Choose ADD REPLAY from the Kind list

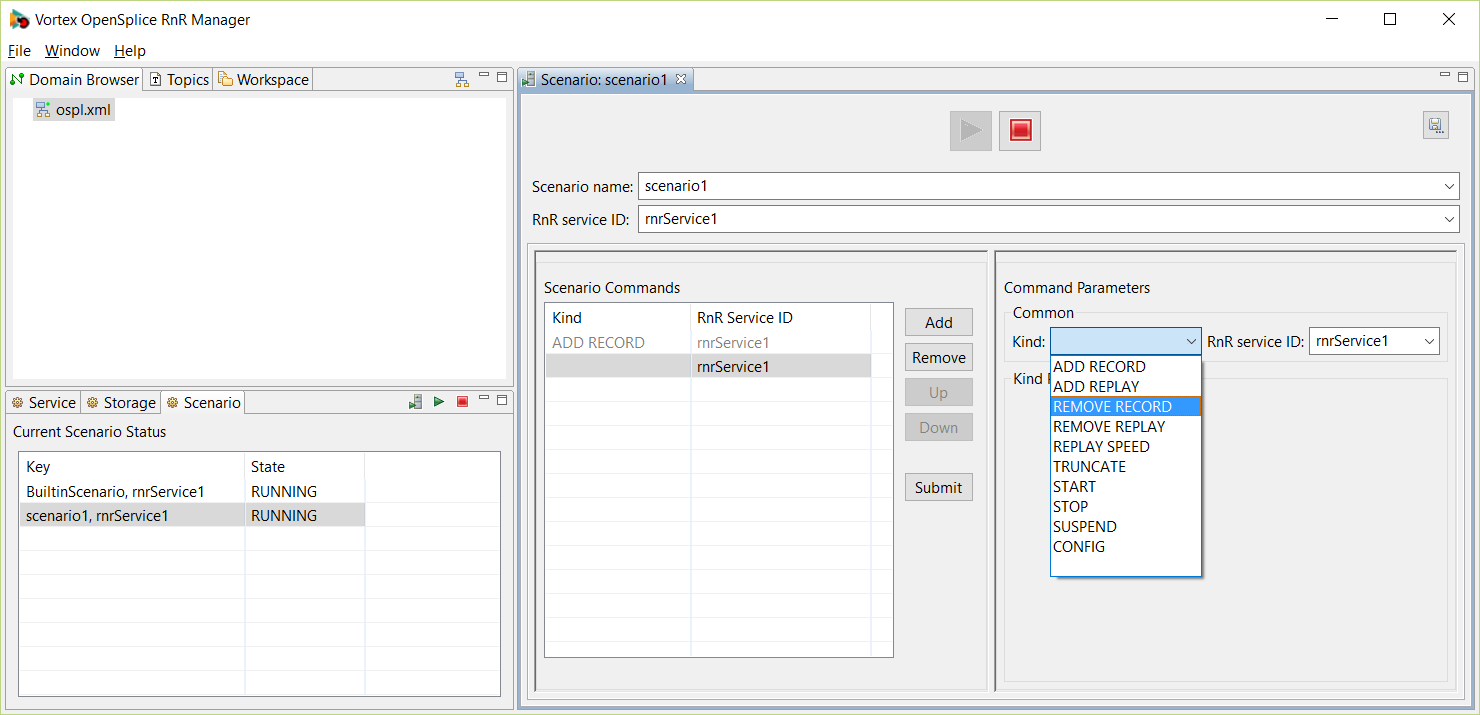(1125, 386)
